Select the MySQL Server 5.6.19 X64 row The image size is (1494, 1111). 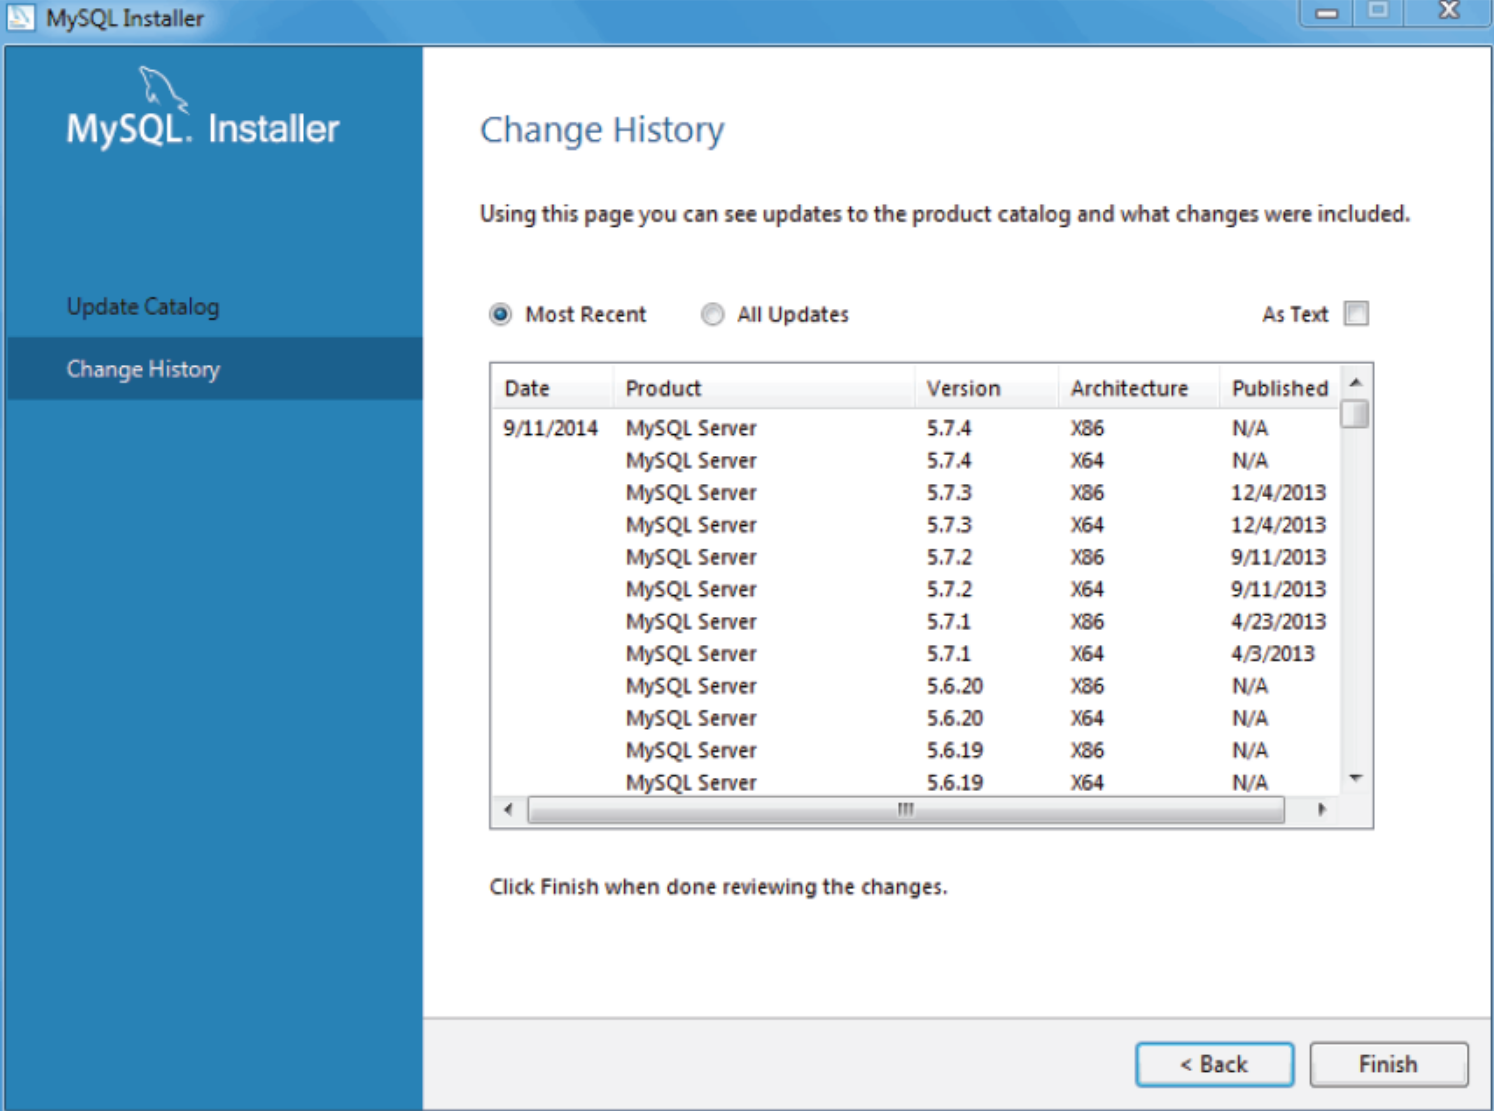point(800,782)
